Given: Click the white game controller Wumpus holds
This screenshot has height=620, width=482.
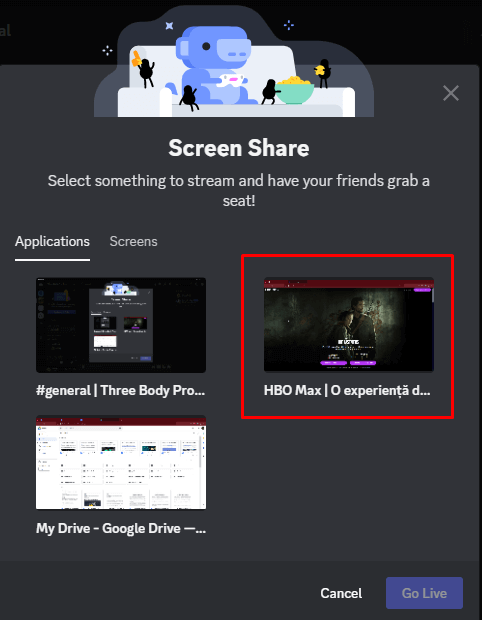Looking at the screenshot, I should (231, 80).
